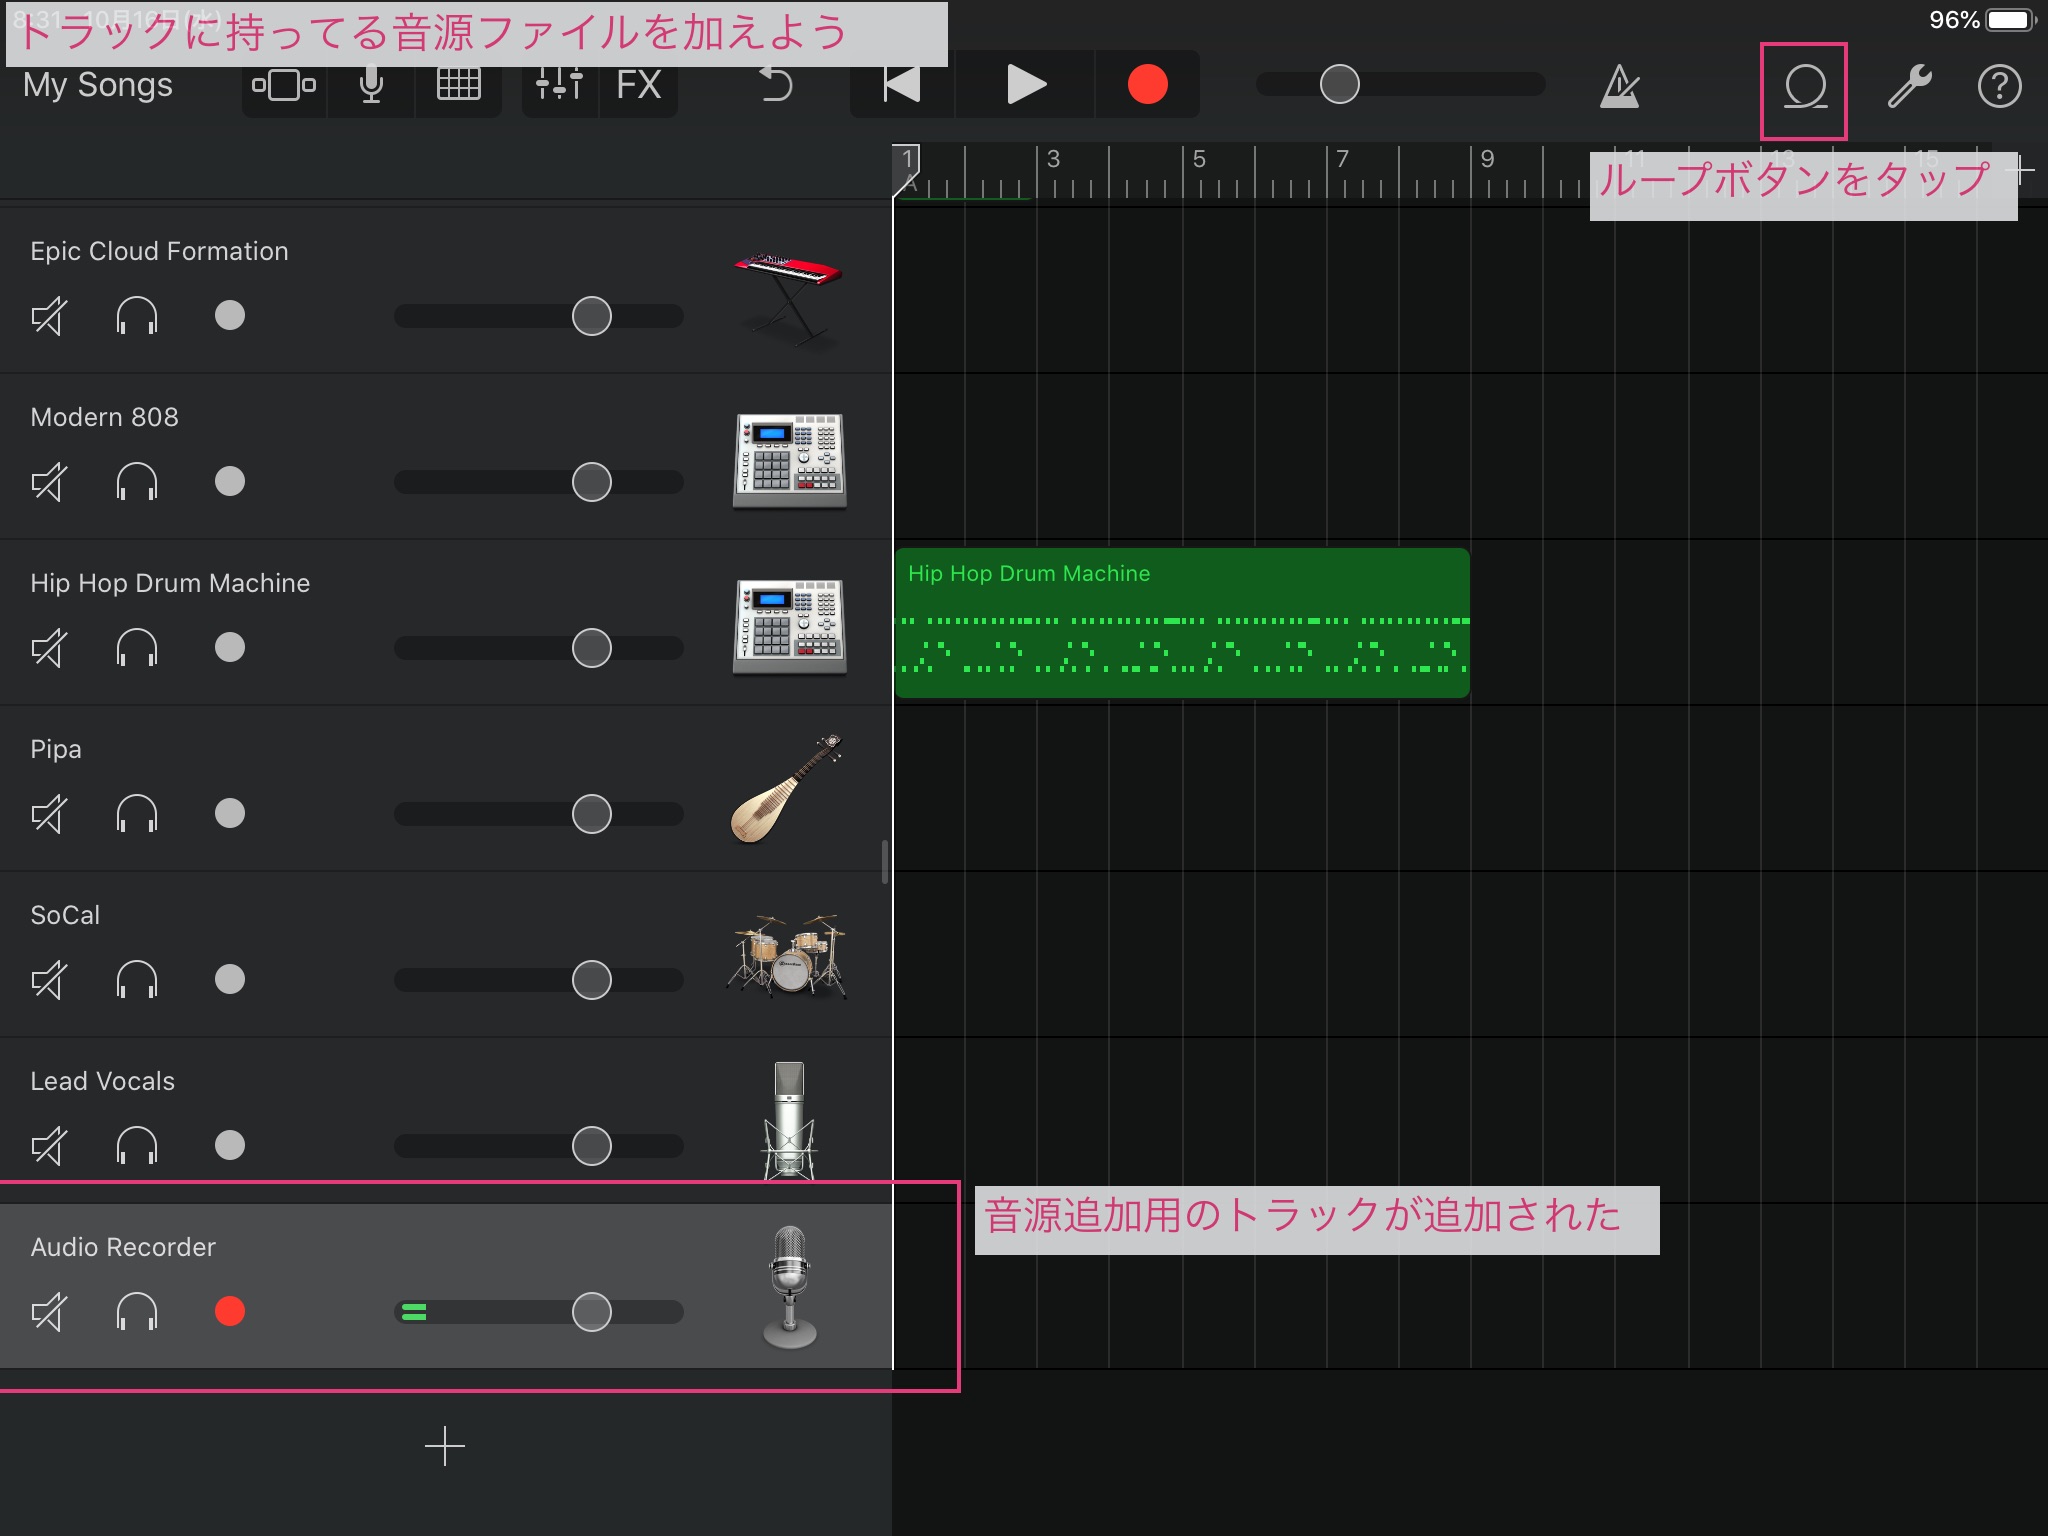The image size is (2048, 1536).
Task: Open the grid editor icon
Action: coord(459,85)
